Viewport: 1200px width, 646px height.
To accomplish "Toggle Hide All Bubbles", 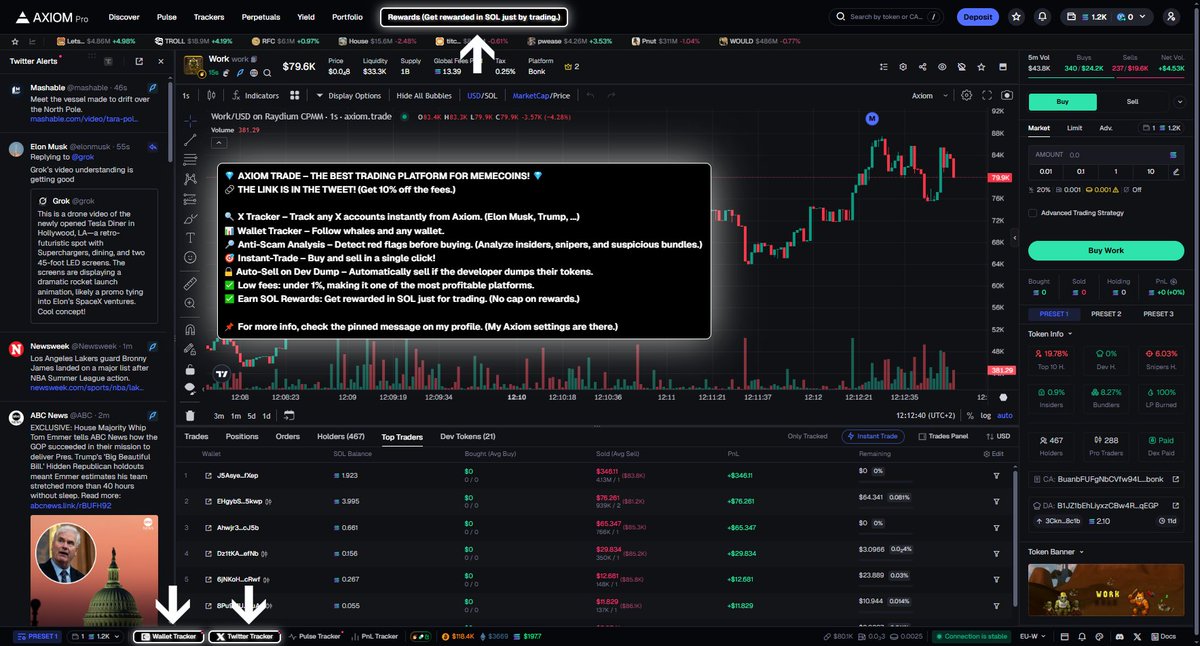I will pyautogui.click(x=424, y=95).
